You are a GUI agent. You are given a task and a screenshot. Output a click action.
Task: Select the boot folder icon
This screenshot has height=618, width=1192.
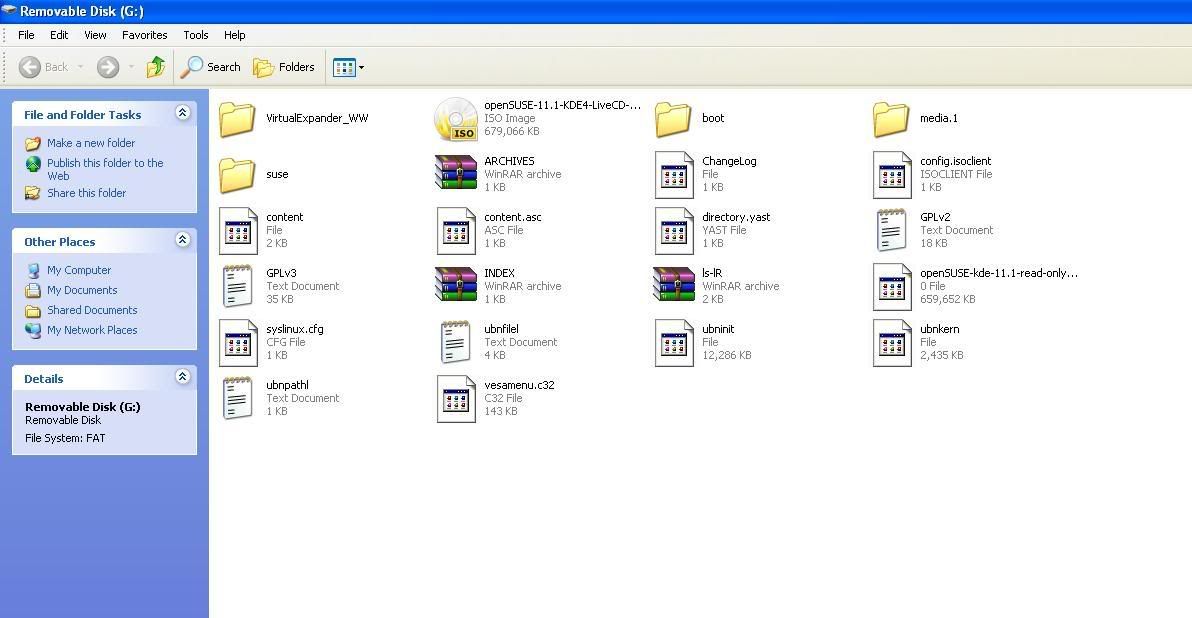673,119
